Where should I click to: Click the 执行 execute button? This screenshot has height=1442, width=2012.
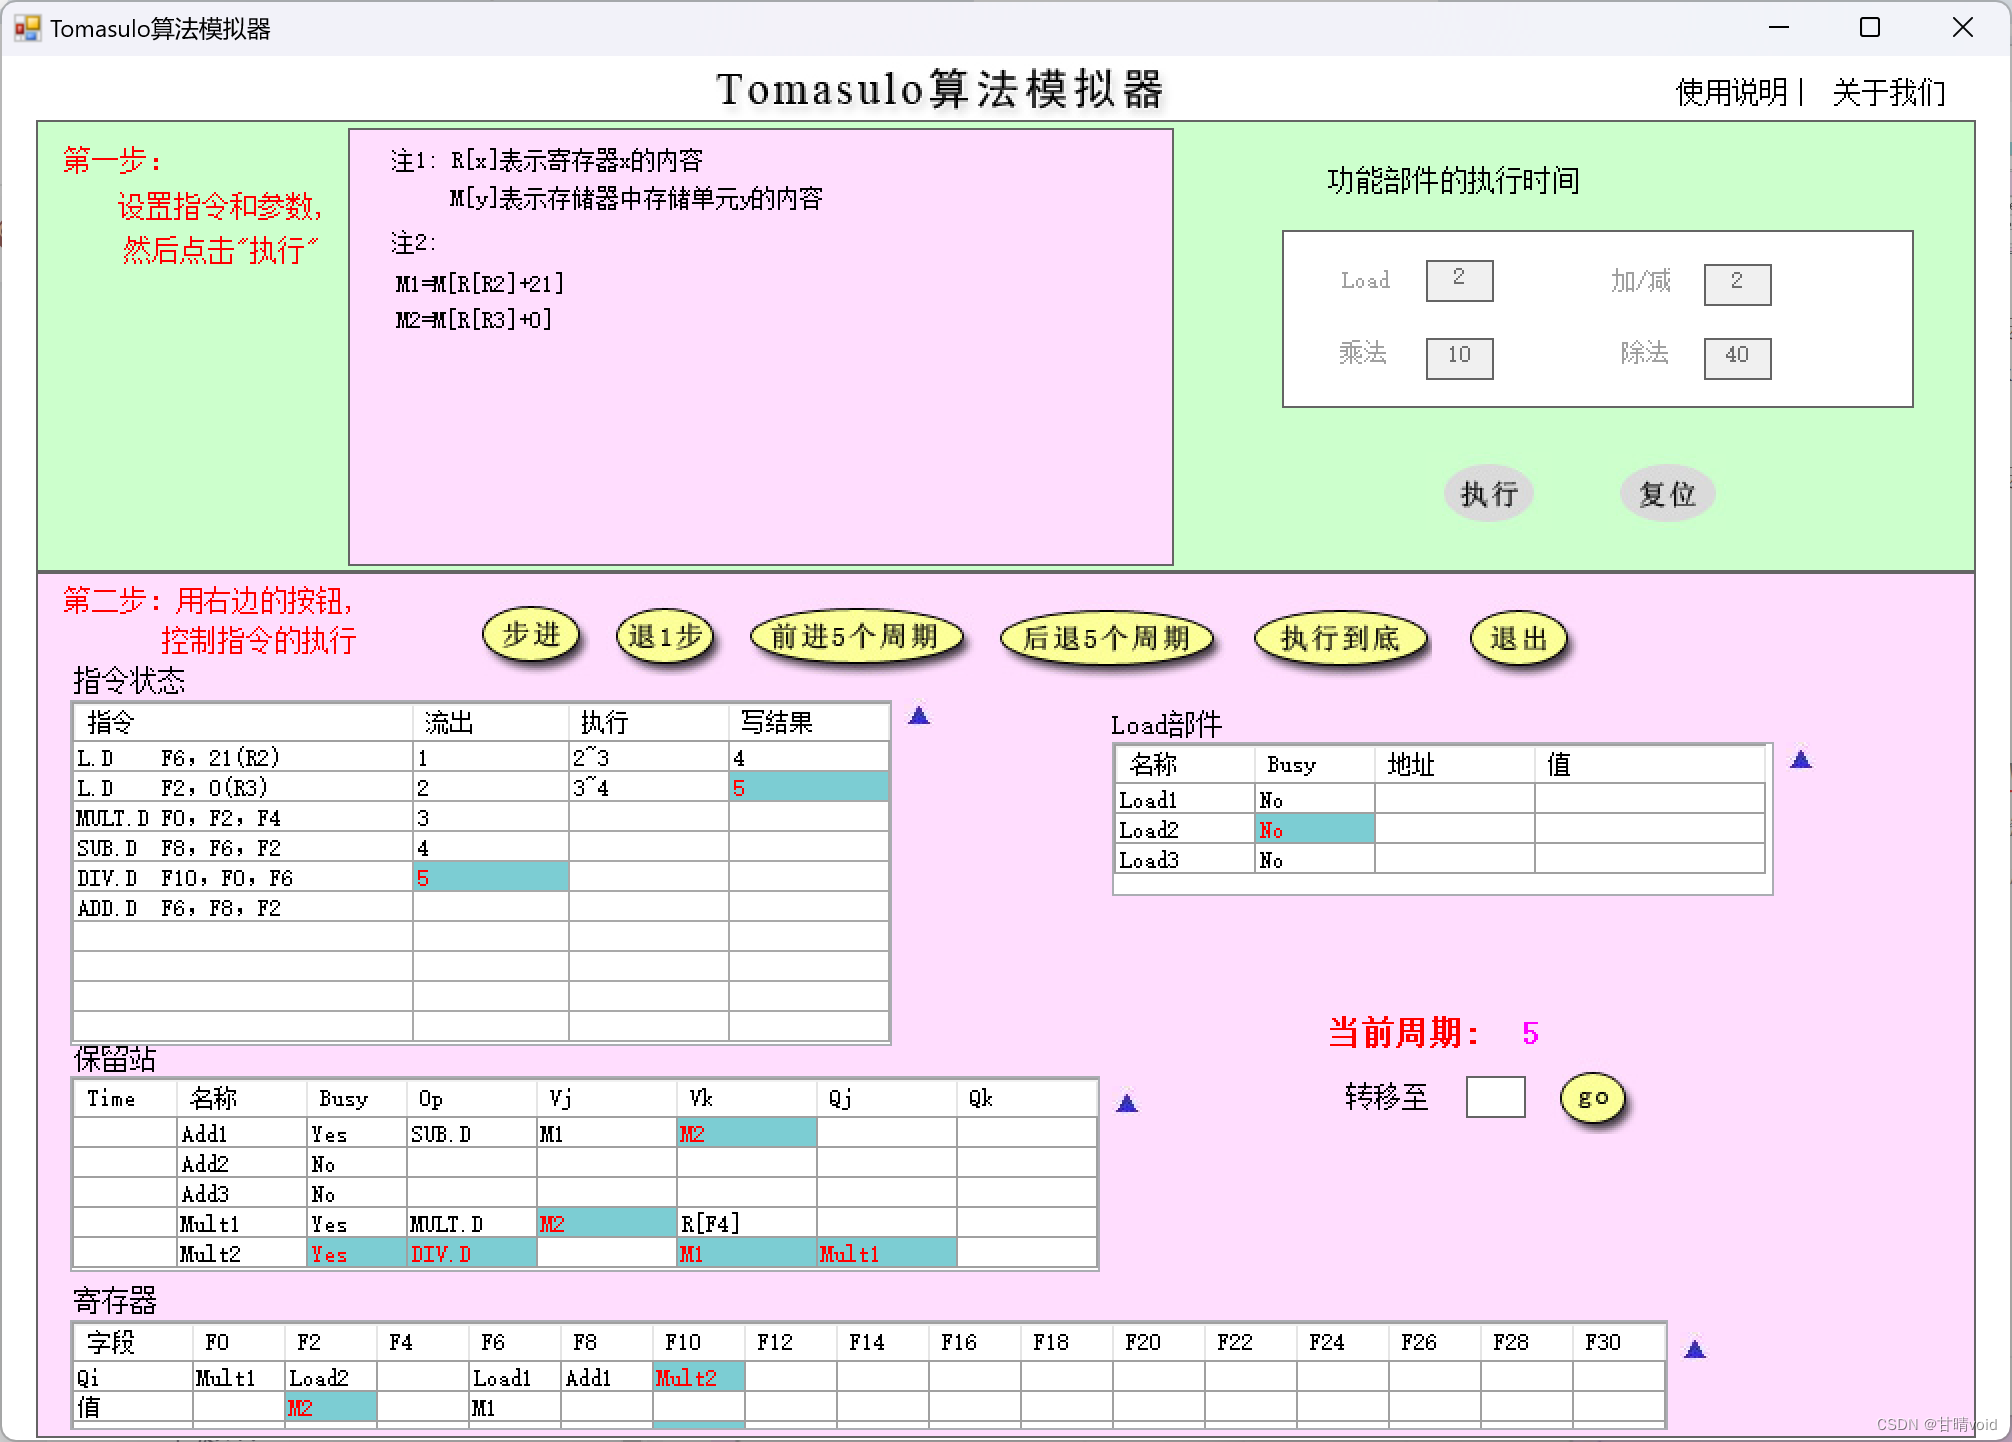coord(1489,493)
